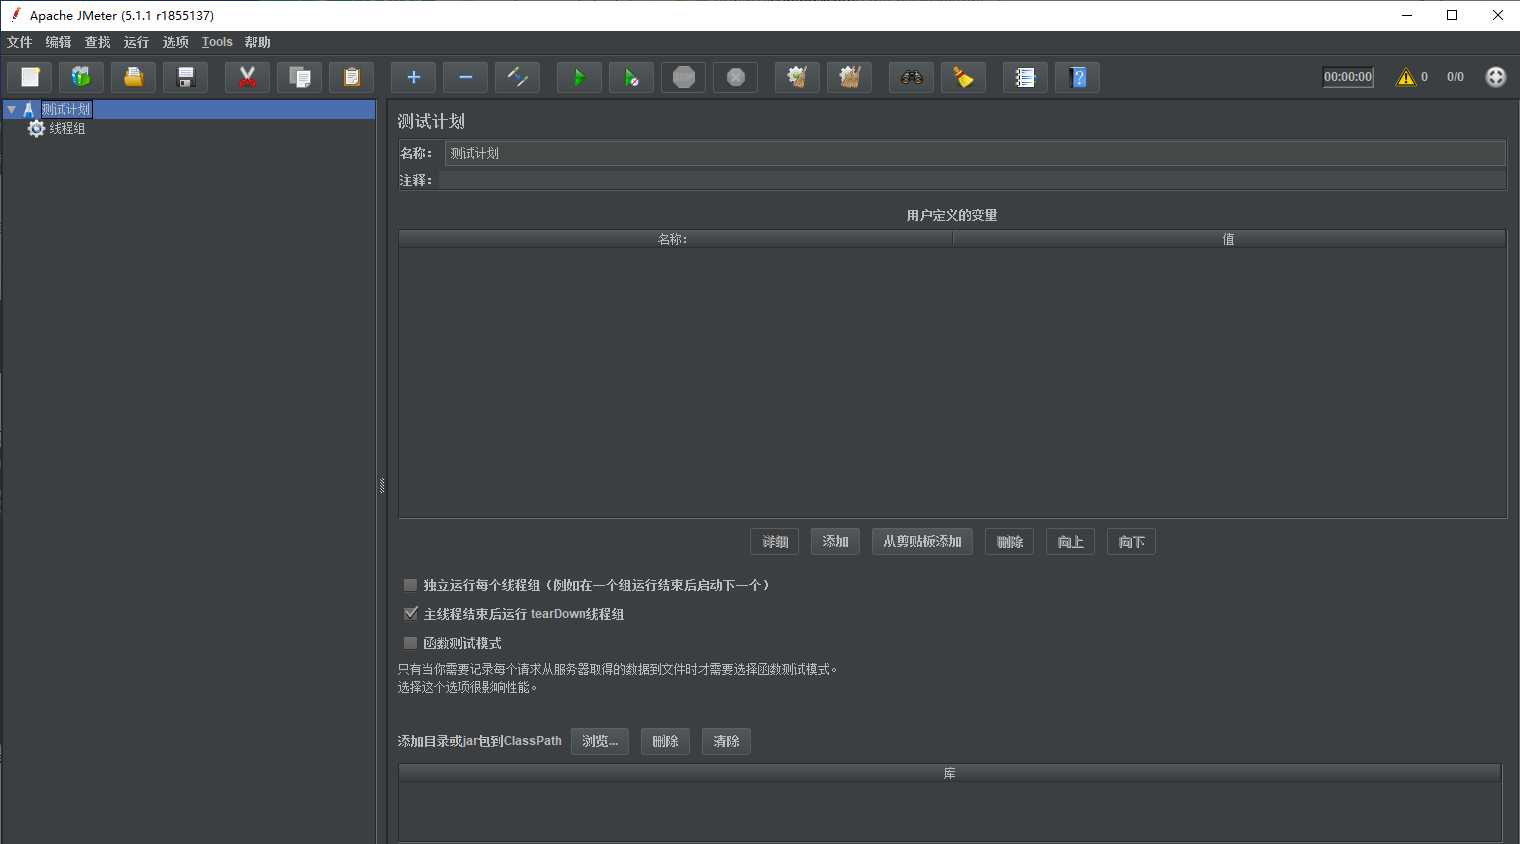This screenshot has height=844, width=1520.
Task: Click the 名称 column header
Action: pos(675,239)
